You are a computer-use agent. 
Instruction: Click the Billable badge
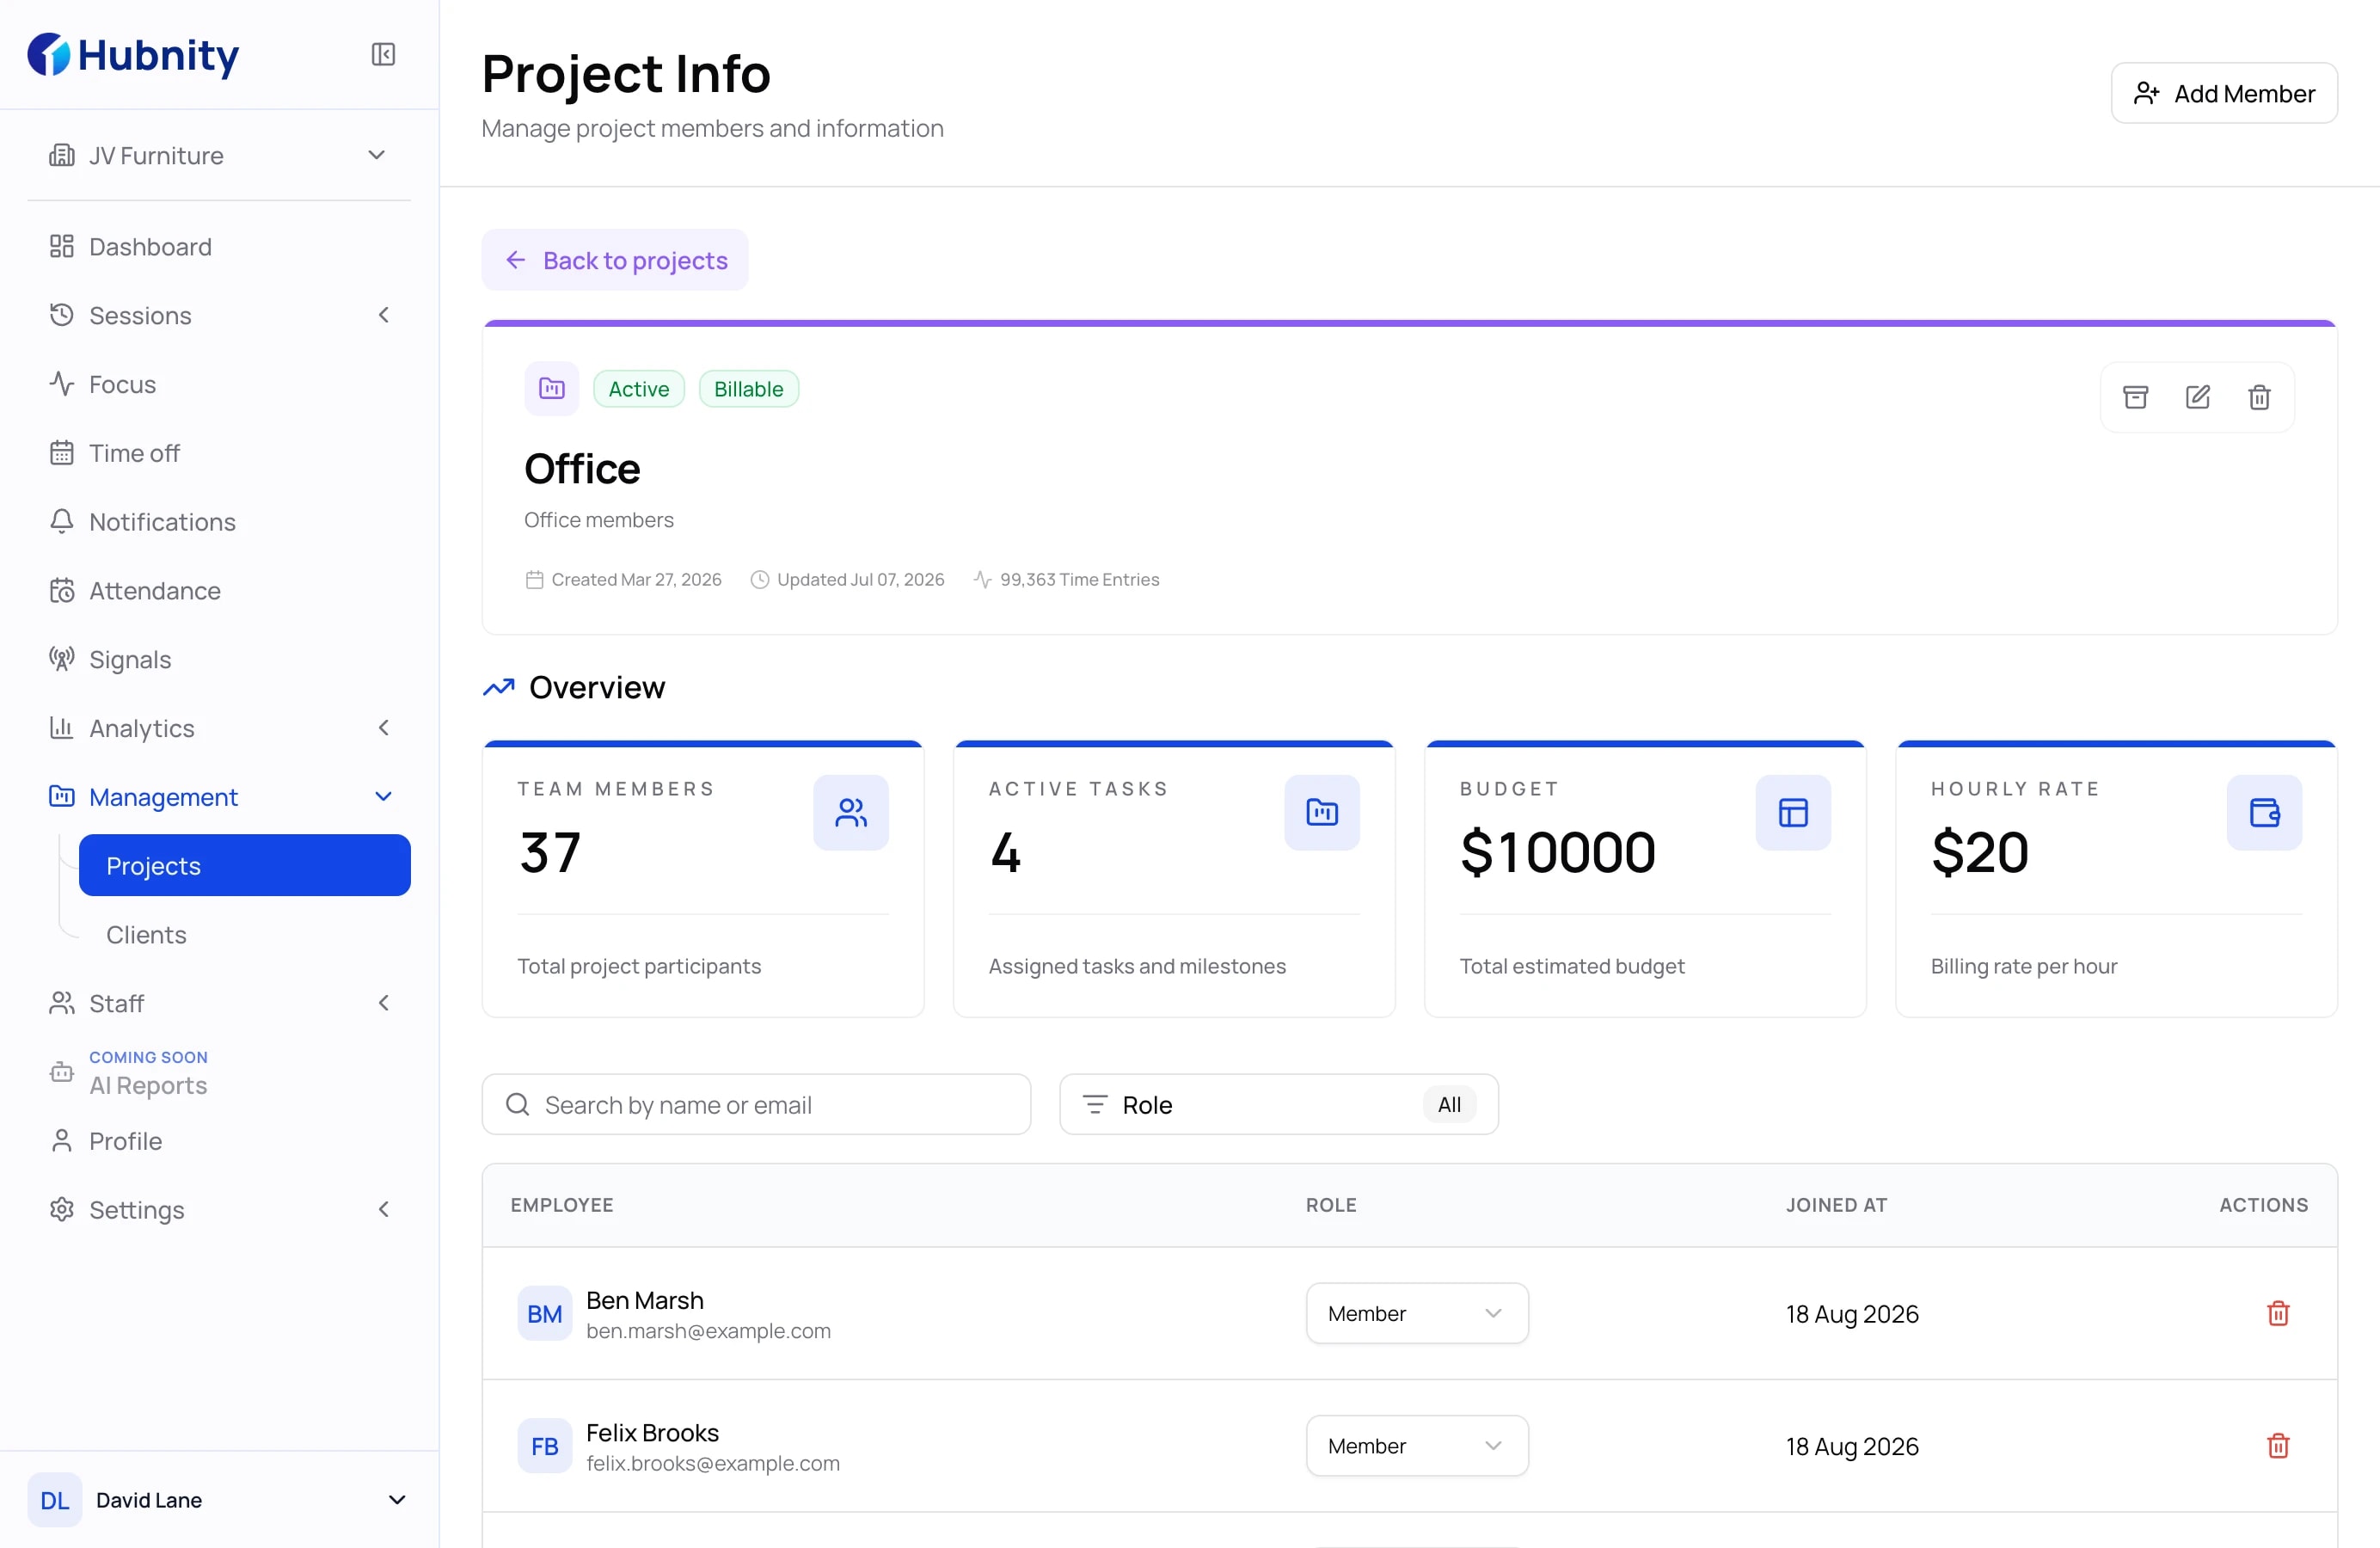pyautogui.click(x=748, y=389)
